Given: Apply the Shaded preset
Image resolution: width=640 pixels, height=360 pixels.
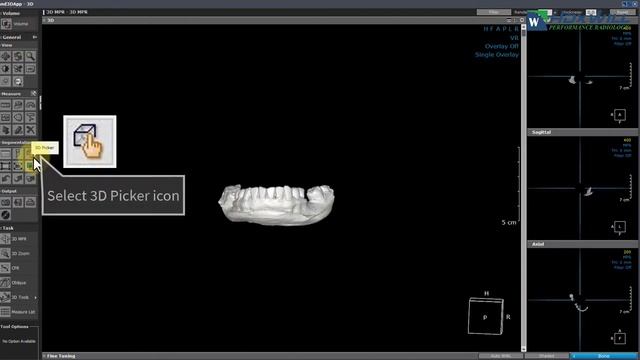Looking at the screenshot, I should pyautogui.click(x=547, y=356).
